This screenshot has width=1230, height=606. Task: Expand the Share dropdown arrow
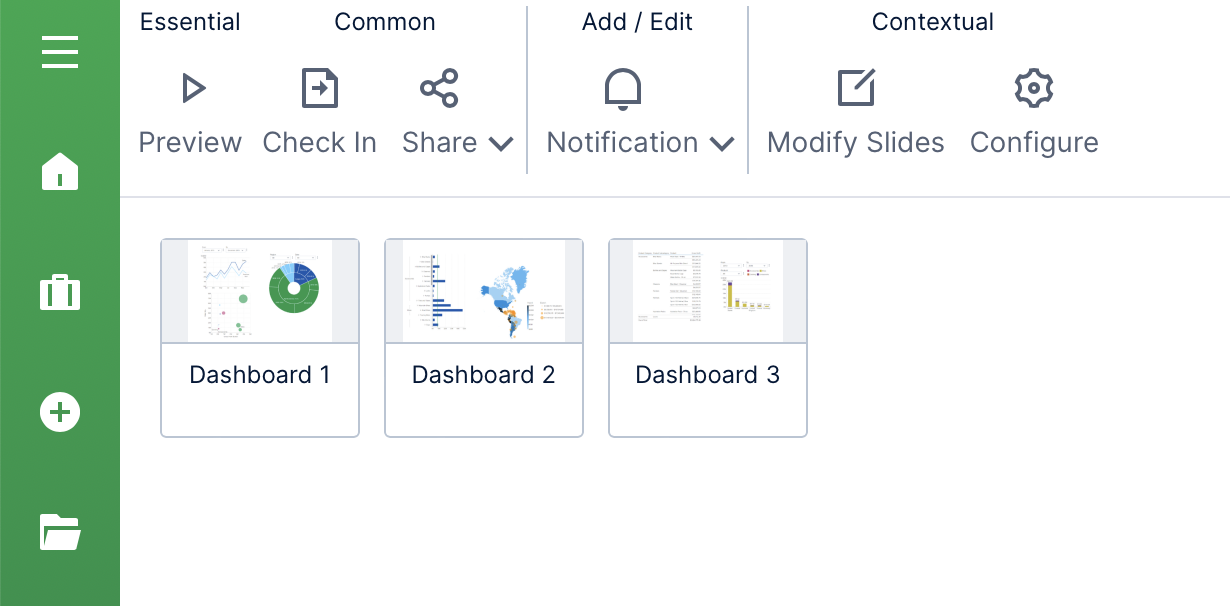[501, 144]
